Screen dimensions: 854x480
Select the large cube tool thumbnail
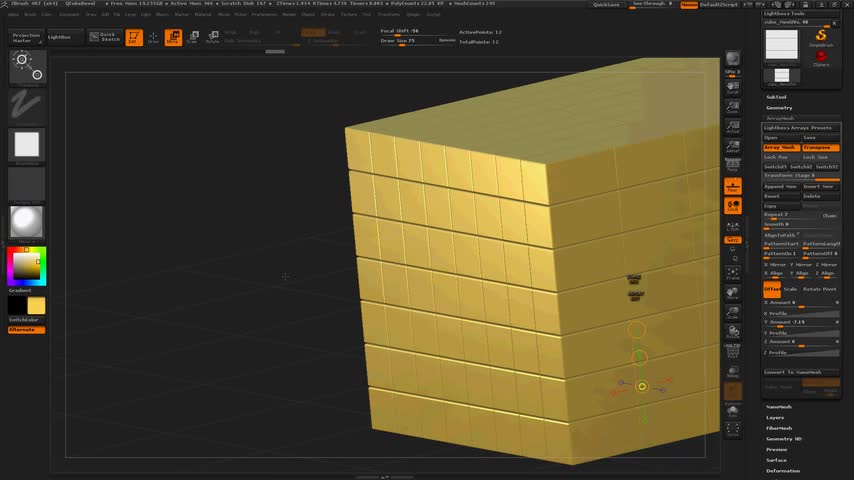pyautogui.click(x=782, y=44)
